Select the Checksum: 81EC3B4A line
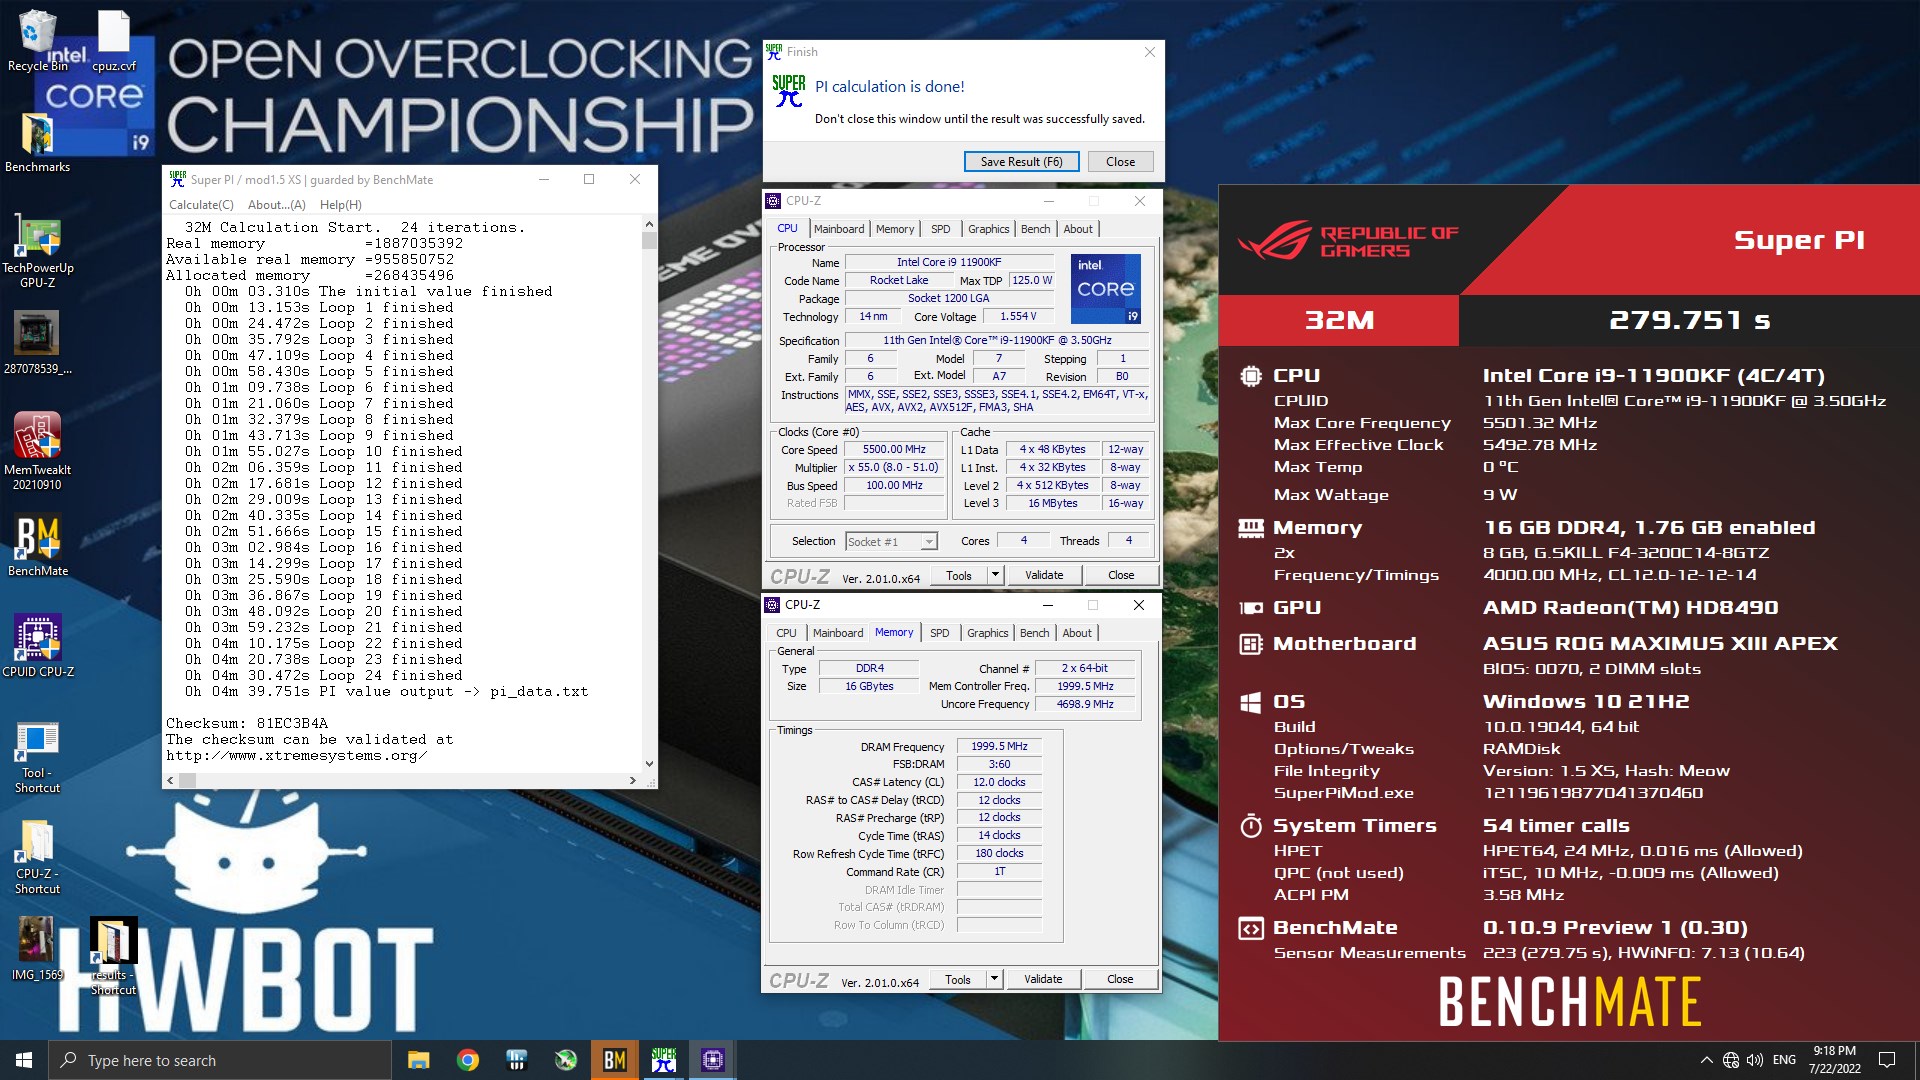This screenshot has height=1080, width=1920. click(247, 723)
